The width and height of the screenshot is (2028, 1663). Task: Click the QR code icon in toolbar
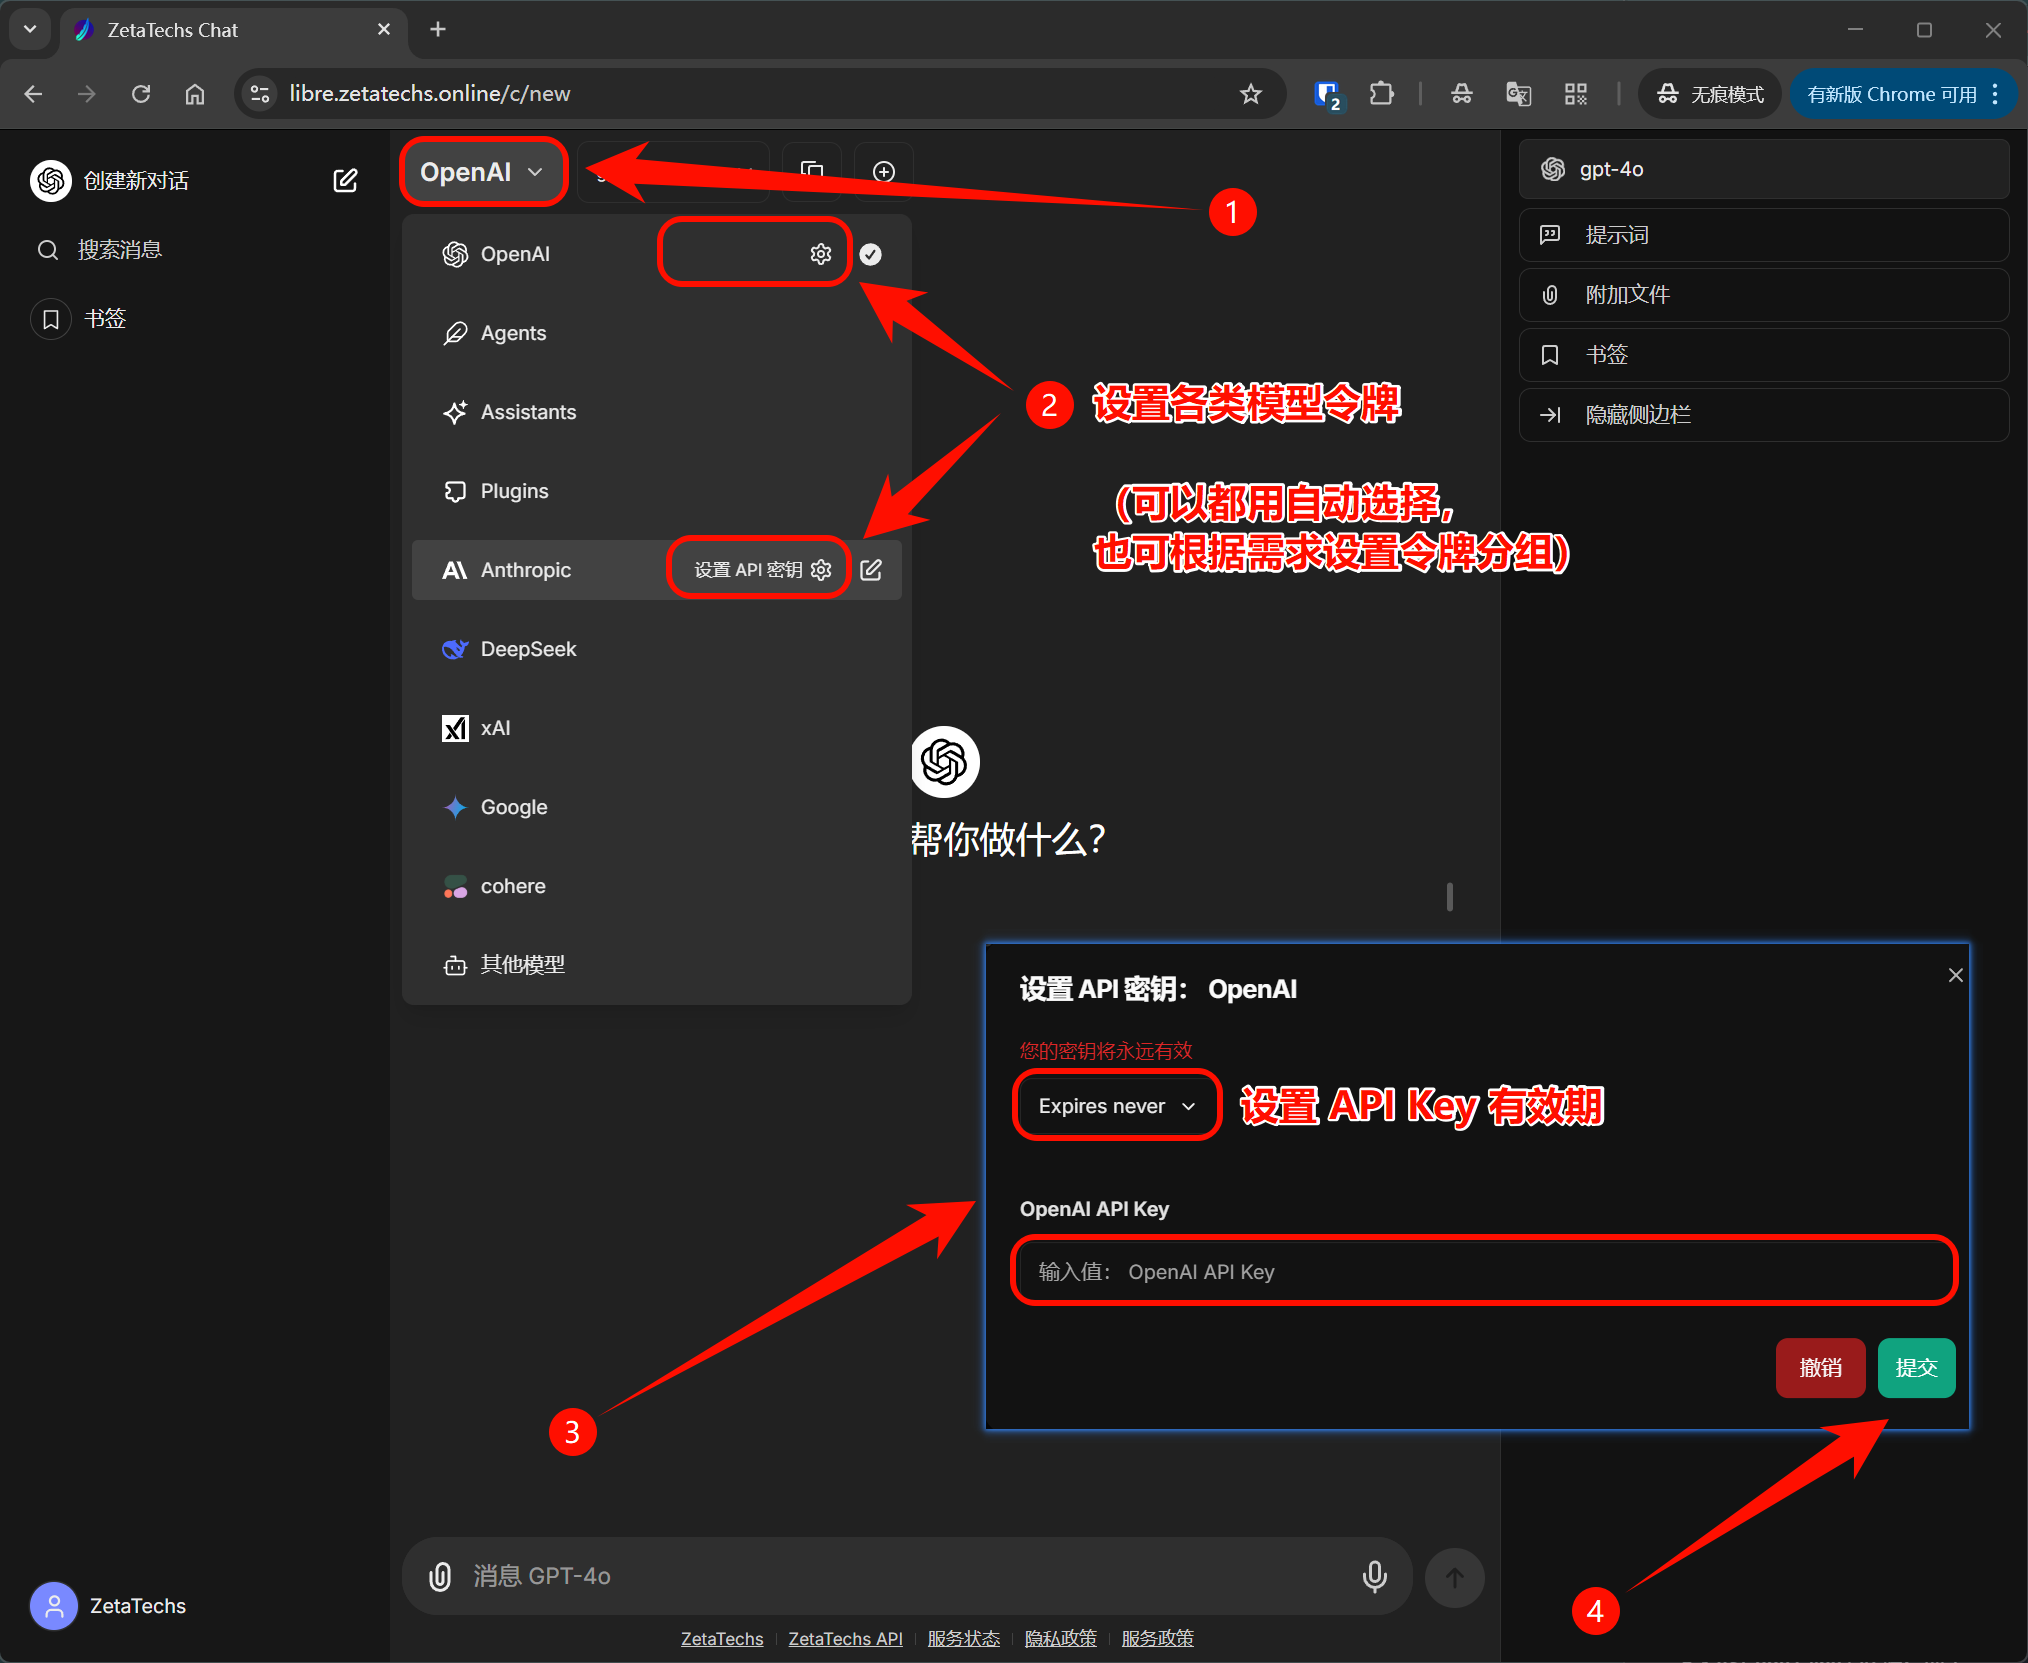[x=1576, y=94]
